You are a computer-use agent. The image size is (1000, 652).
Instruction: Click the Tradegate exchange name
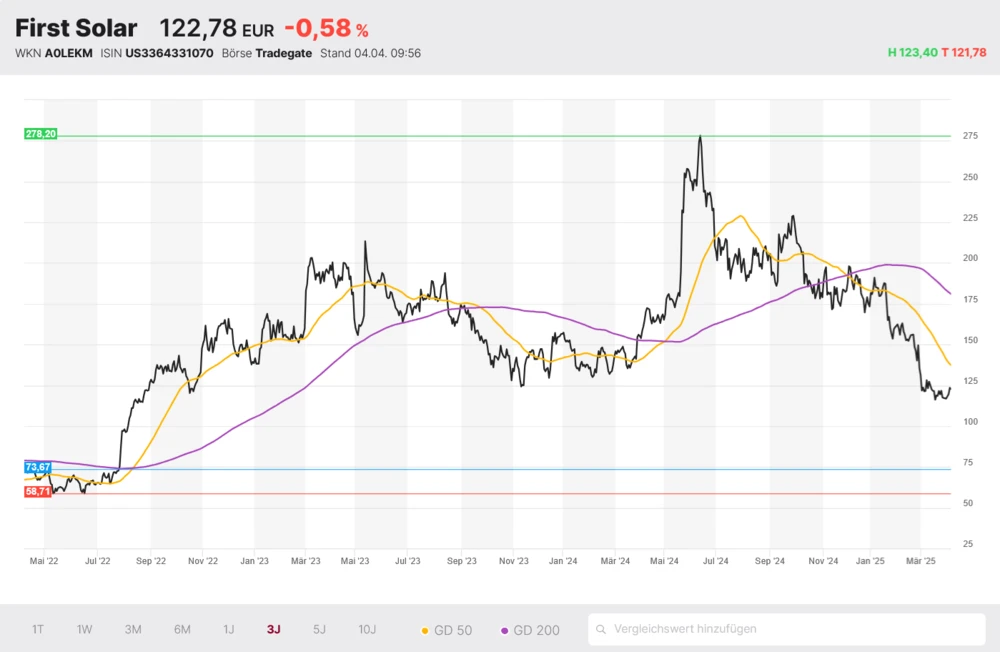pos(283,53)
